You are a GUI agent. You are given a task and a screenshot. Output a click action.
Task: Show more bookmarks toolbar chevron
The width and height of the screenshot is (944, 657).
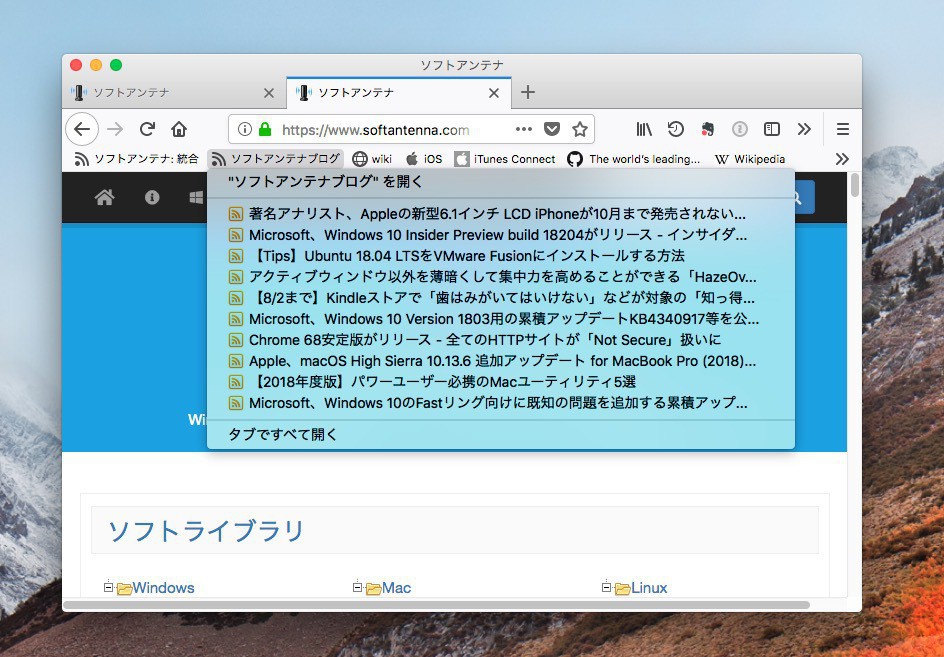[842, 159]
